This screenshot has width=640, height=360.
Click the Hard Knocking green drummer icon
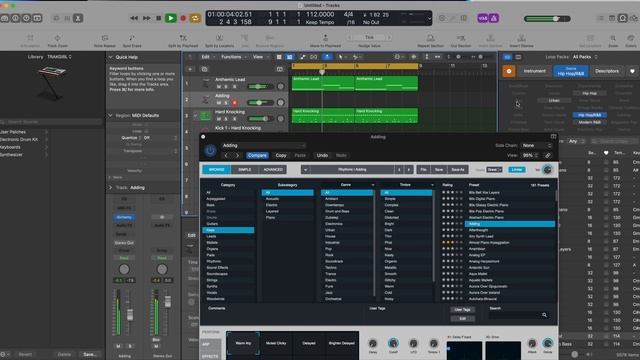(205, 116)
